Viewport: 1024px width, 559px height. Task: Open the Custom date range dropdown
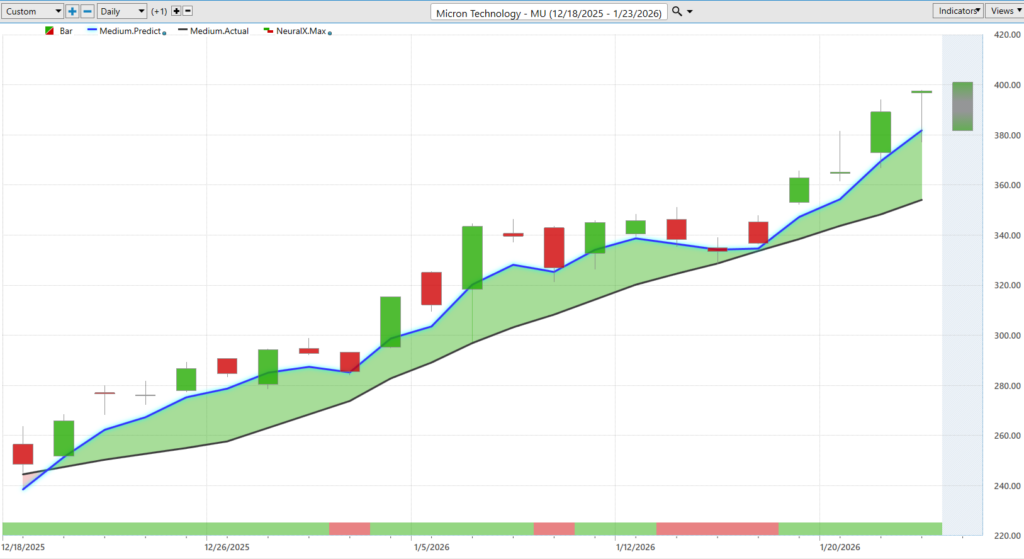(x=32, y=11)
